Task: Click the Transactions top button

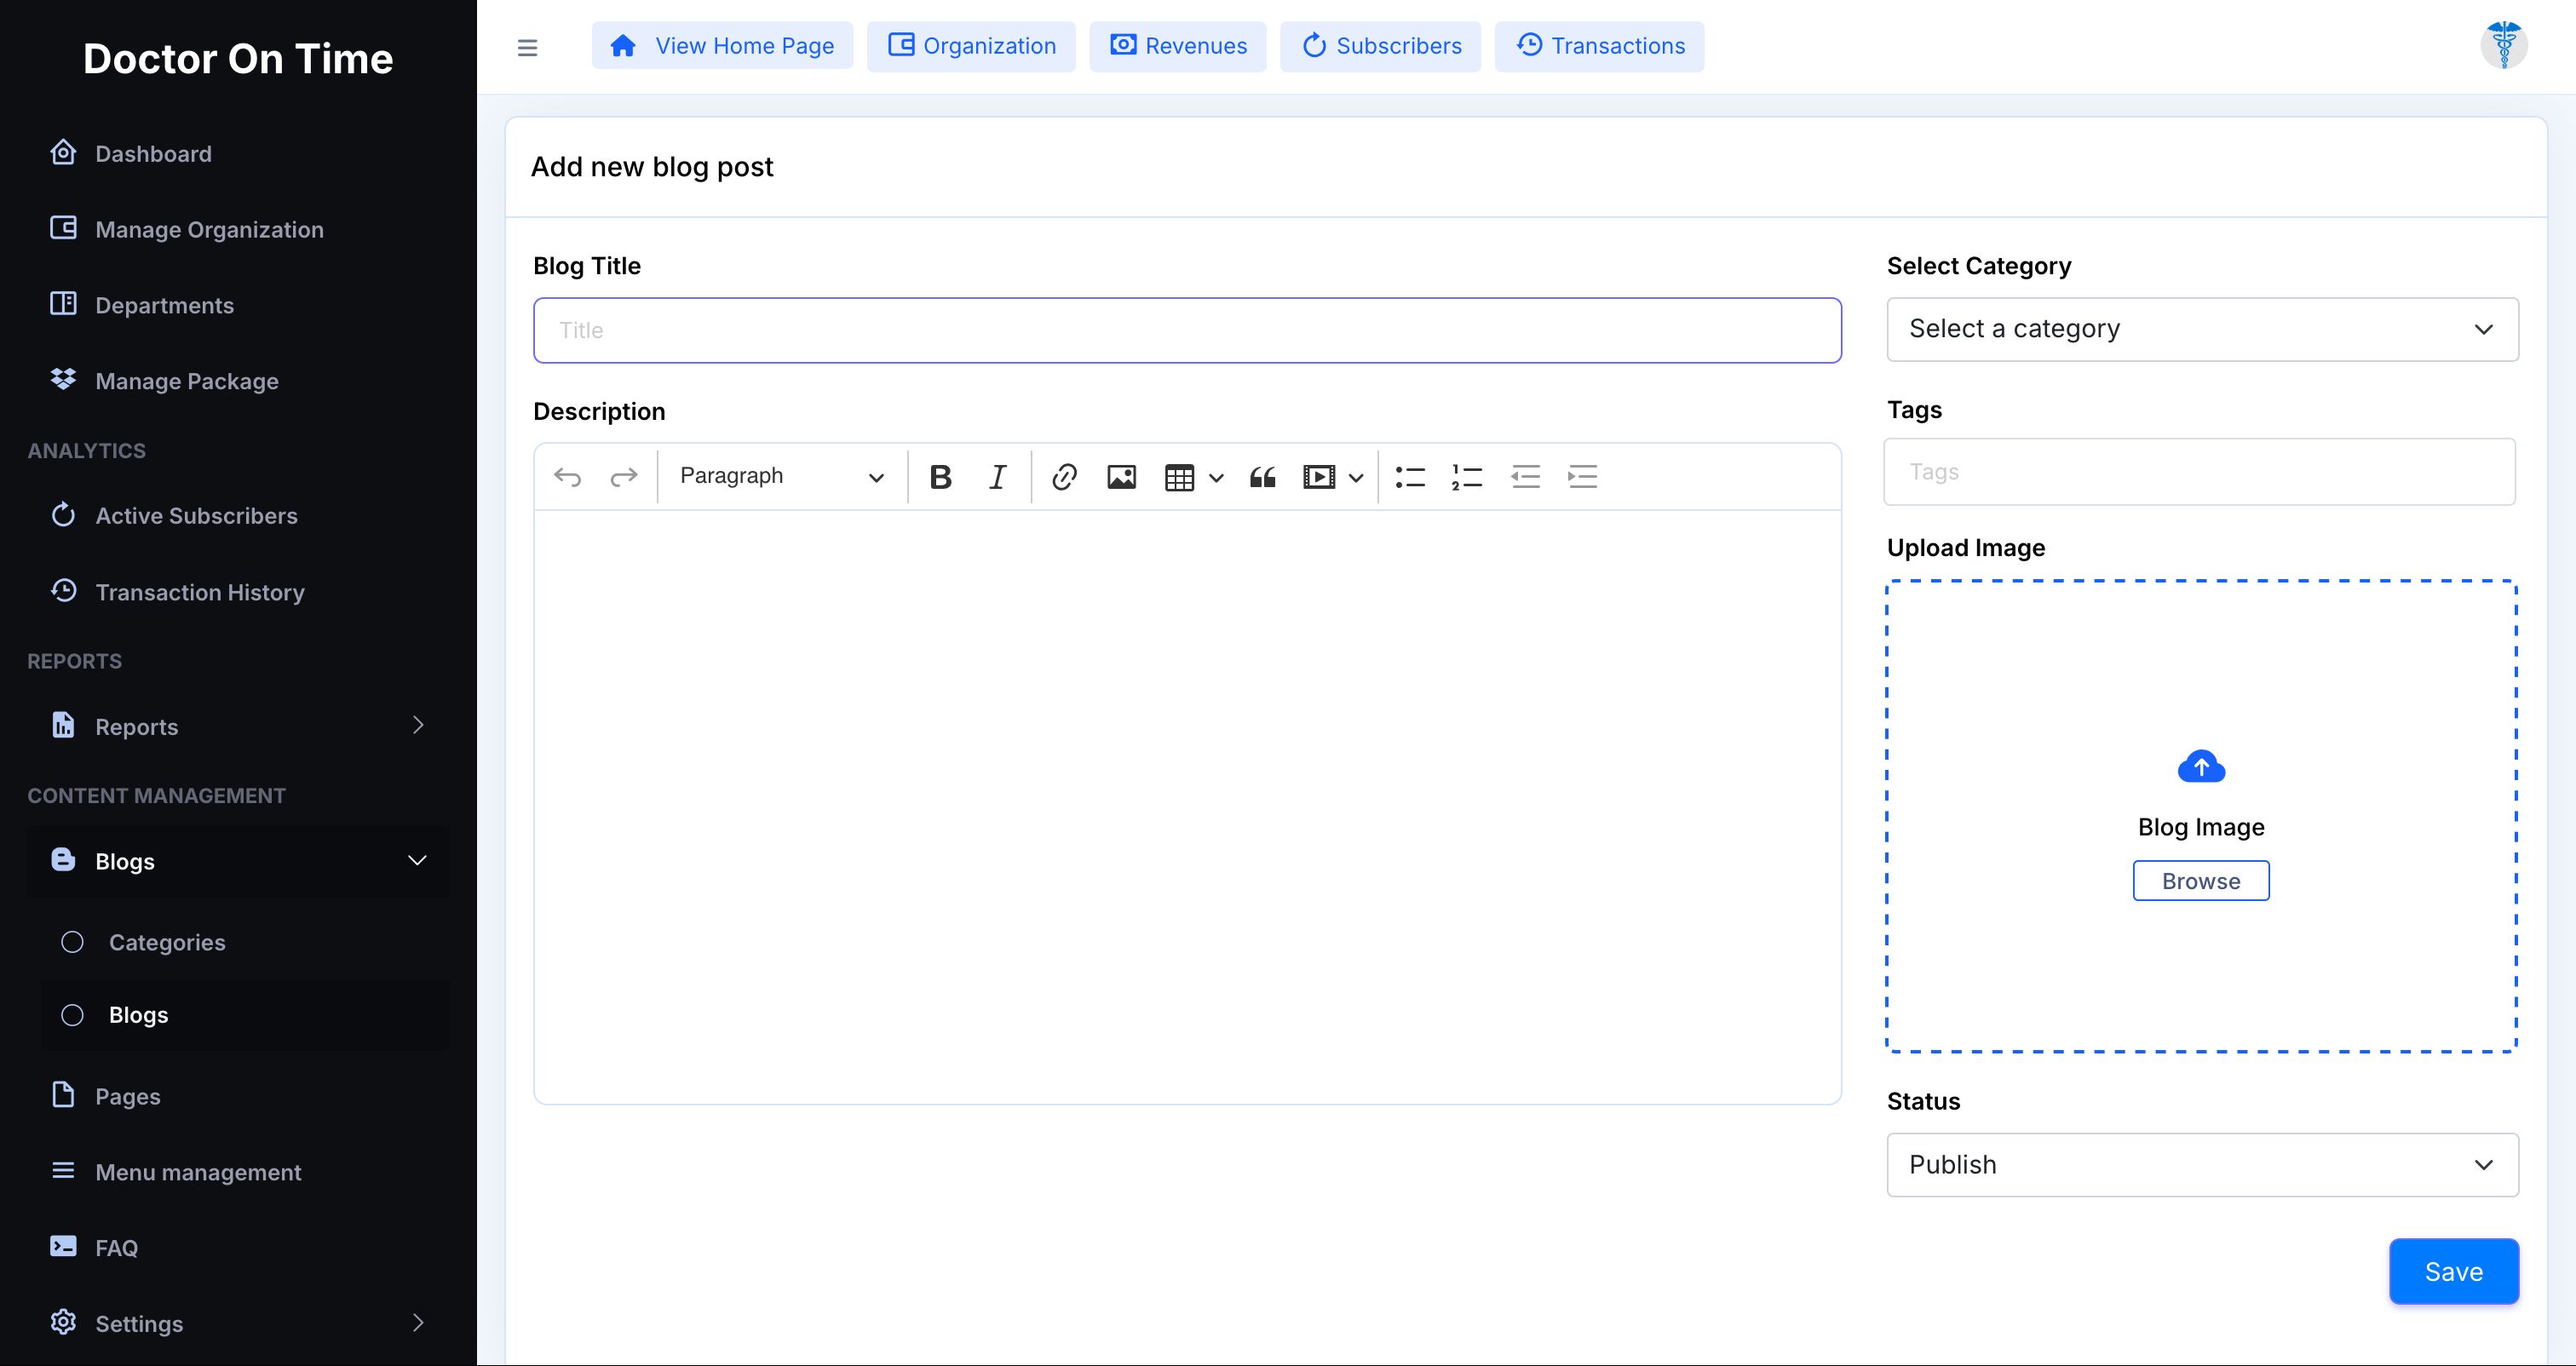Action: [x=1599, y=45]
